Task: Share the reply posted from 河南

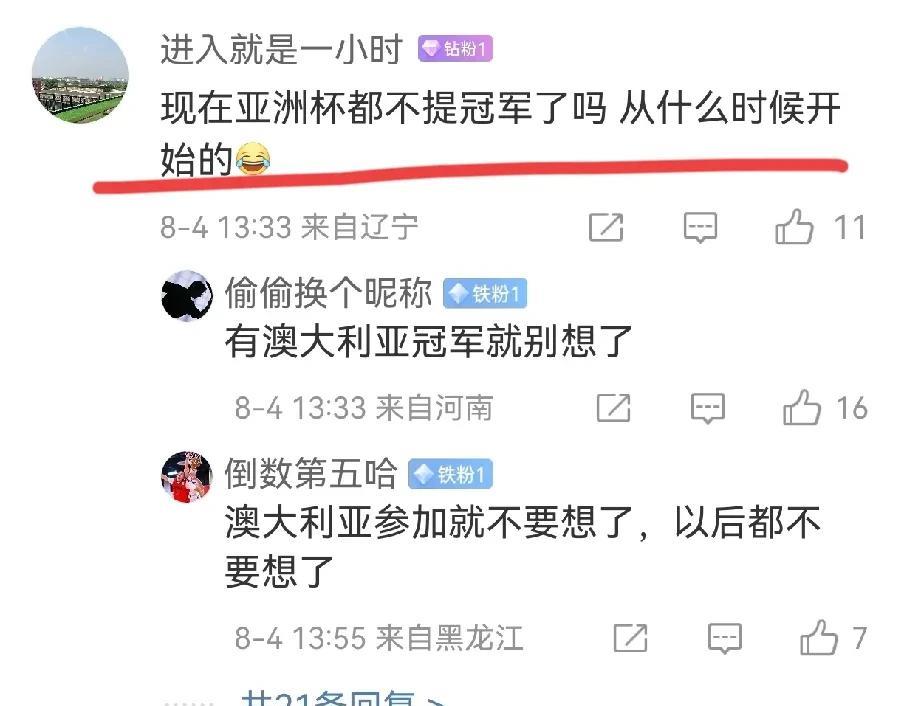Action: [613, 407]
